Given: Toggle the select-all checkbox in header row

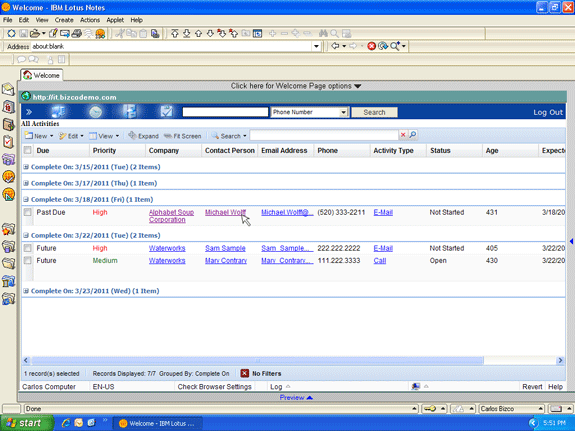Looking at the screenshot, I should (28, 150).
